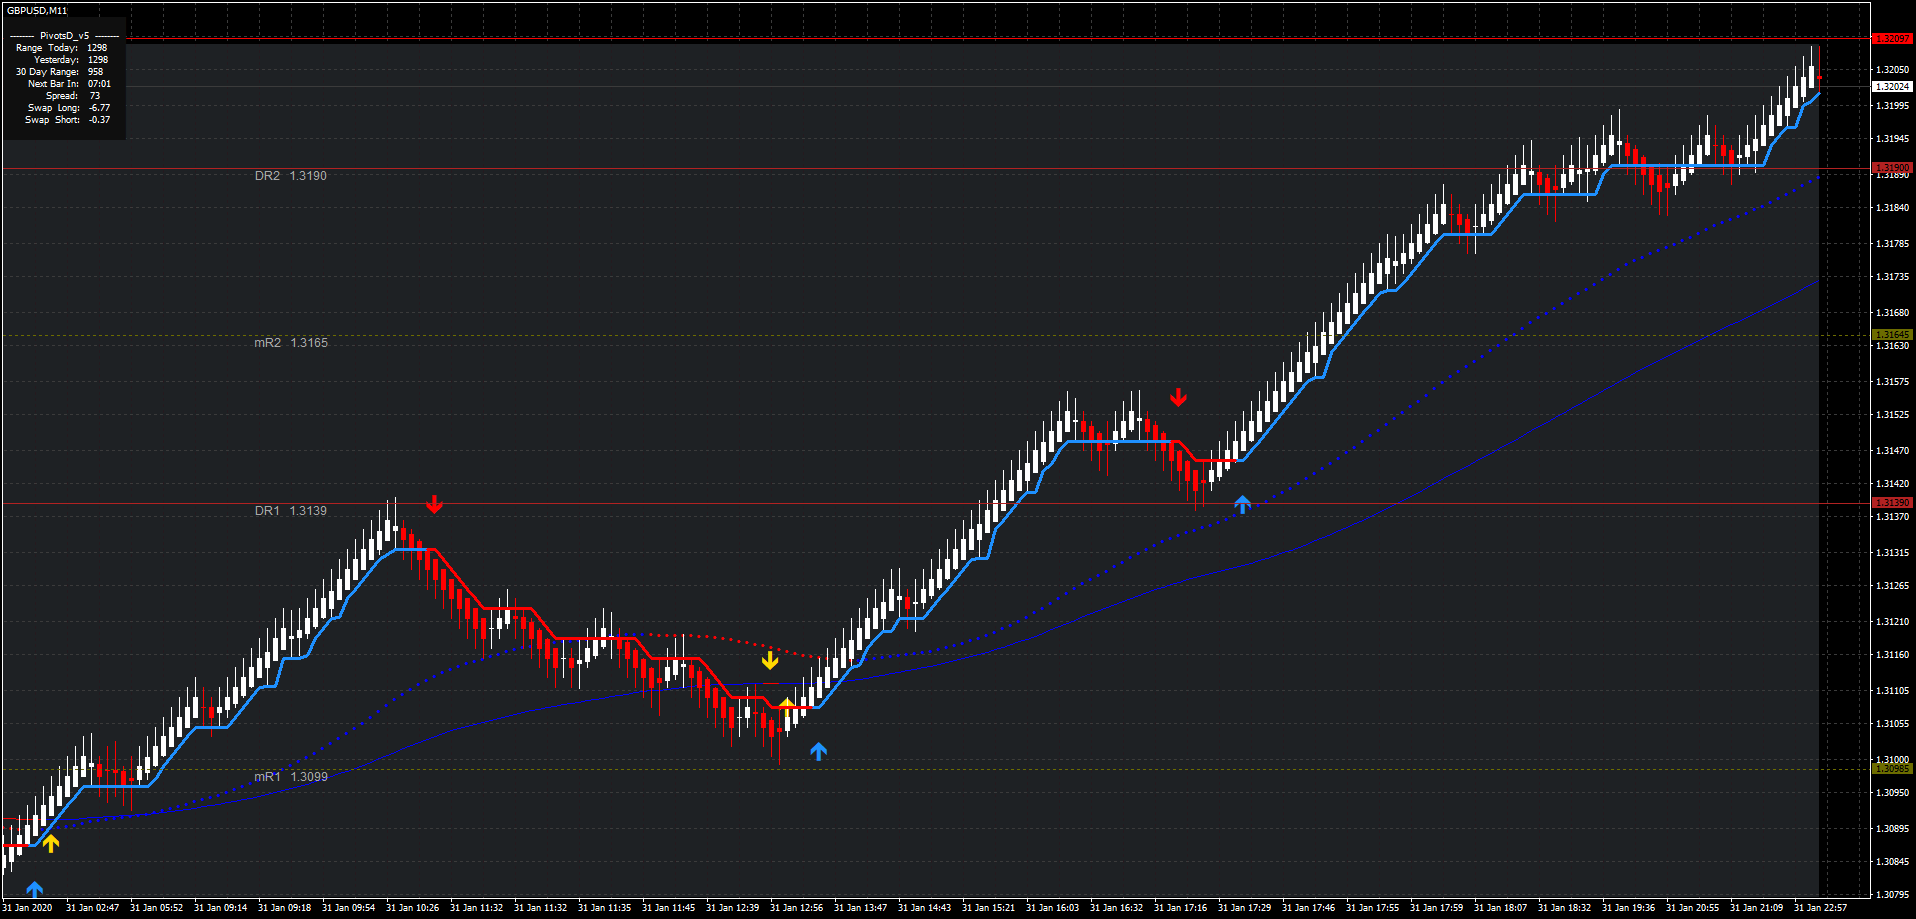This screenshot has height=919, width=1916.
Task: Click the 1.31785 price scale label
Action: 1892,244
